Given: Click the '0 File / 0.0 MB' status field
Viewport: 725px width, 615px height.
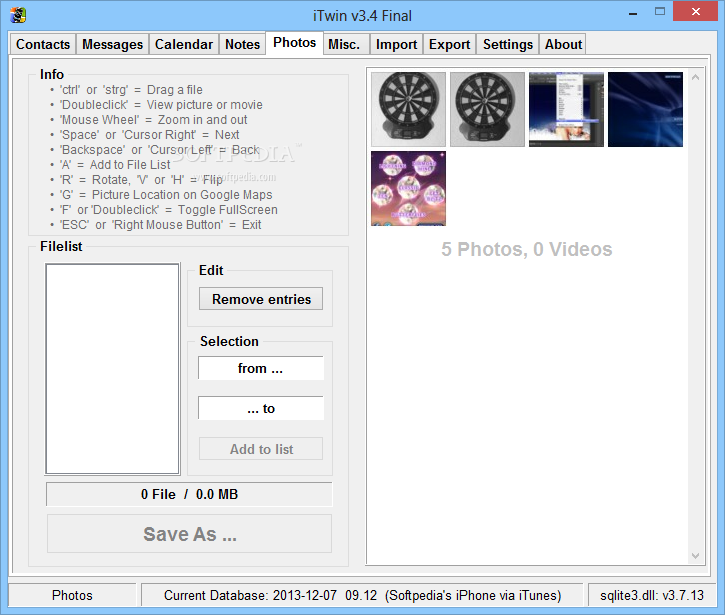Looking at the screenshot, I should (189, 494).
